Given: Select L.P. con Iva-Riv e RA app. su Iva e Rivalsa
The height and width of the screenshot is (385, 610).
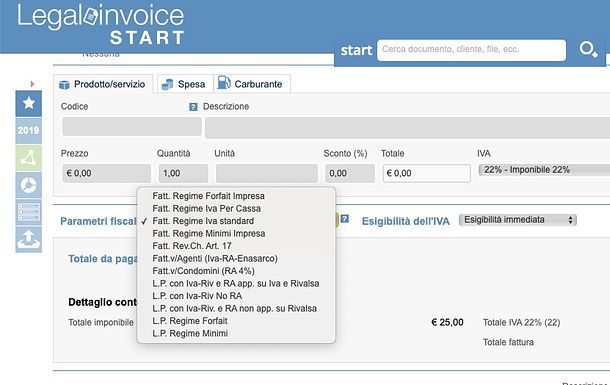Looking at the screenshot, I should pyautogui.click(x=236, y=284).
